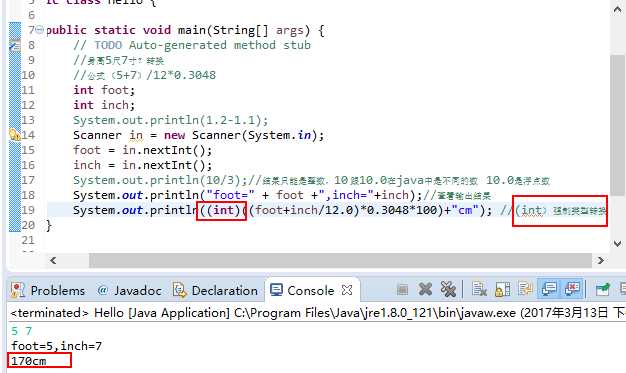
Task: Click console output 'foot=5,inch=7'
Action: click(56, 346)
